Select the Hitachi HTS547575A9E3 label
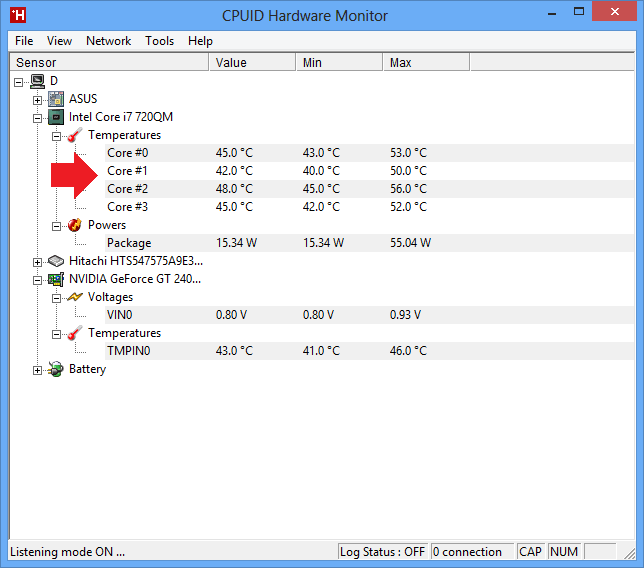644x568 pixels. (x=136, y=261)
